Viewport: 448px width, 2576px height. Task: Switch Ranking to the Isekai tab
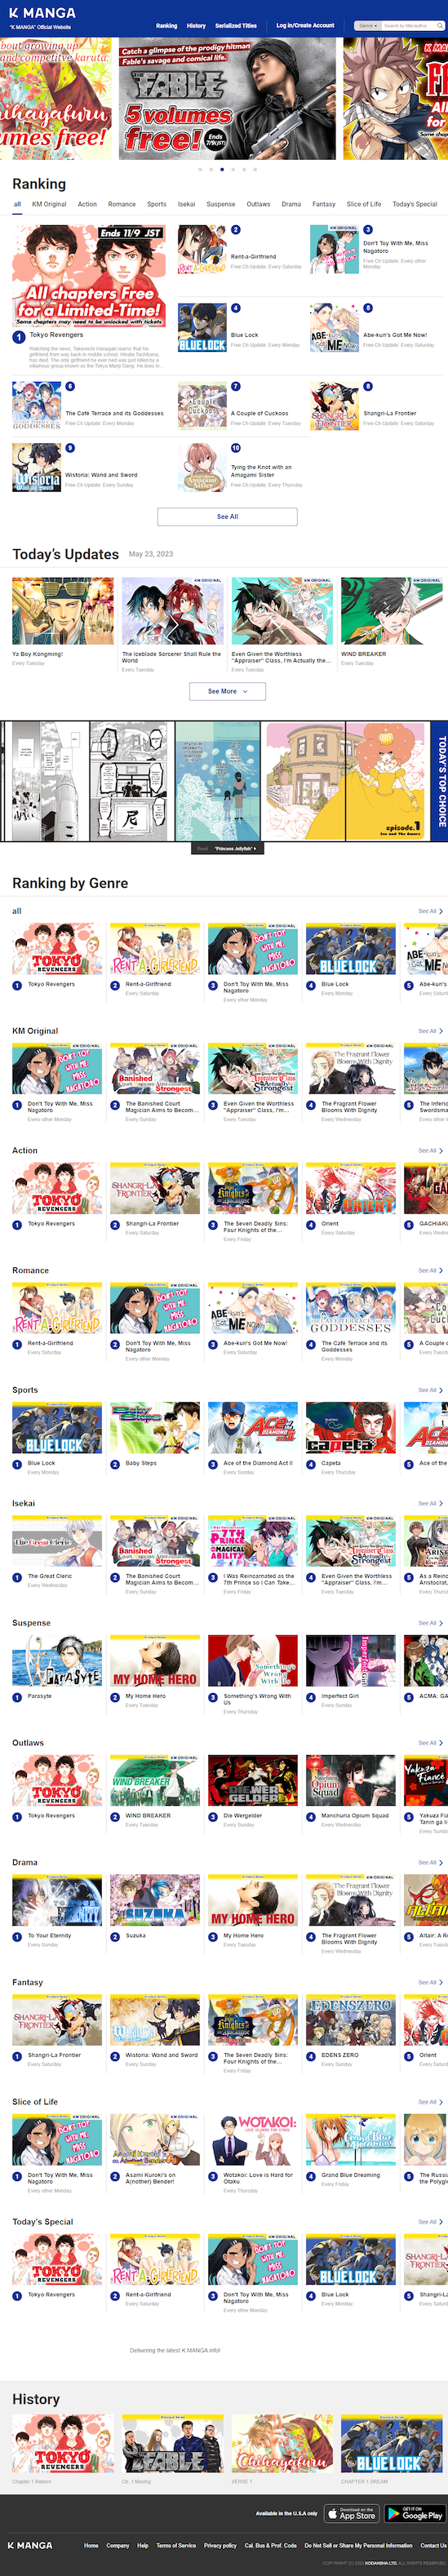187,204
